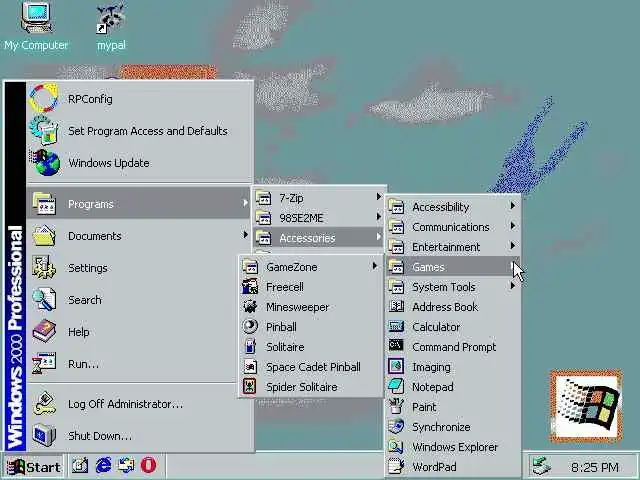Viewport: 640px width, 480px height.
Task: Click the Log Off keys icon
Action: click(x=44, y=403)
